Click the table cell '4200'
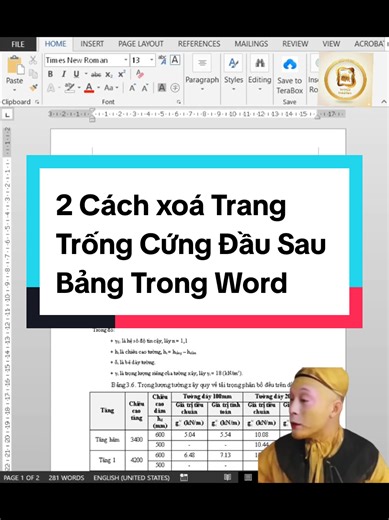Viewport: 389px width, 520px height. (137, 460)
